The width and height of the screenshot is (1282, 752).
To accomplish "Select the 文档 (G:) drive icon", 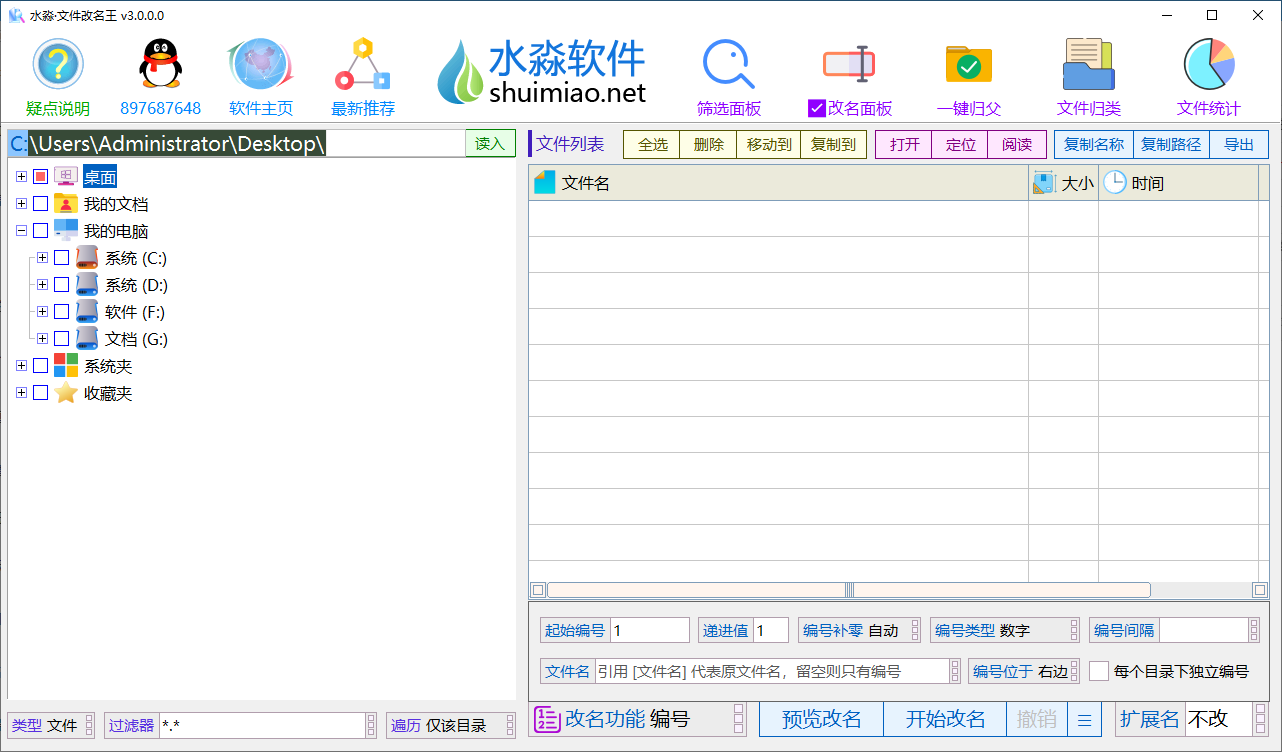I will [87, 339].
